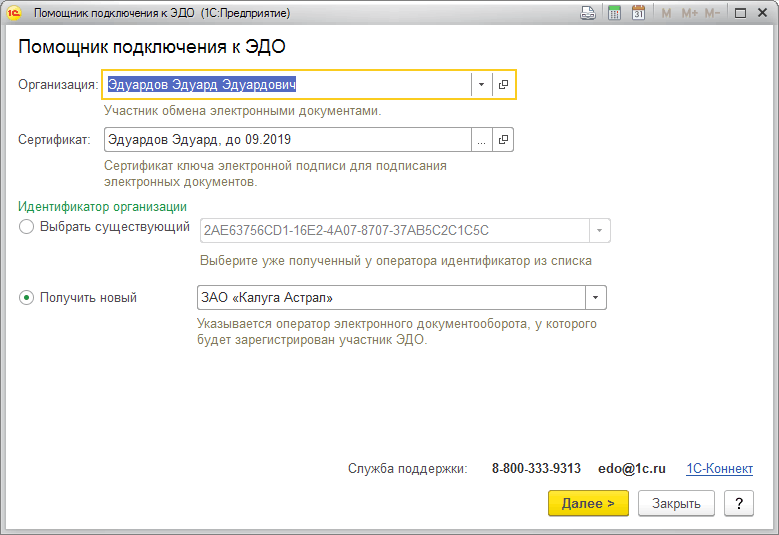The width and height of the screenshot is (779, 535).
Task: Expand the Организация dropdown list
Action: (x=481, y=84)
